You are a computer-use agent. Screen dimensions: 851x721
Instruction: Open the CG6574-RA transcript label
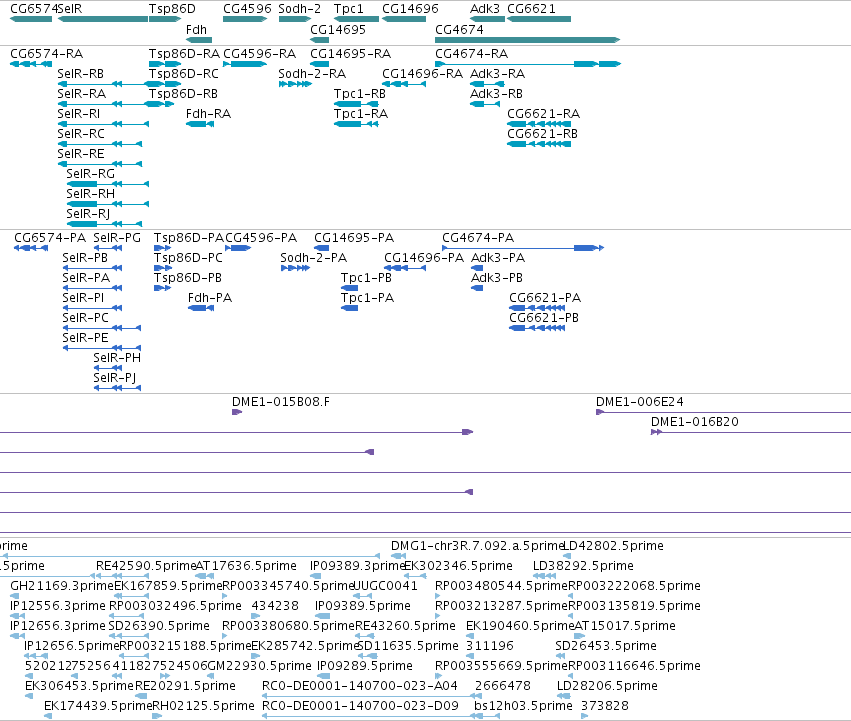(47, 54)
